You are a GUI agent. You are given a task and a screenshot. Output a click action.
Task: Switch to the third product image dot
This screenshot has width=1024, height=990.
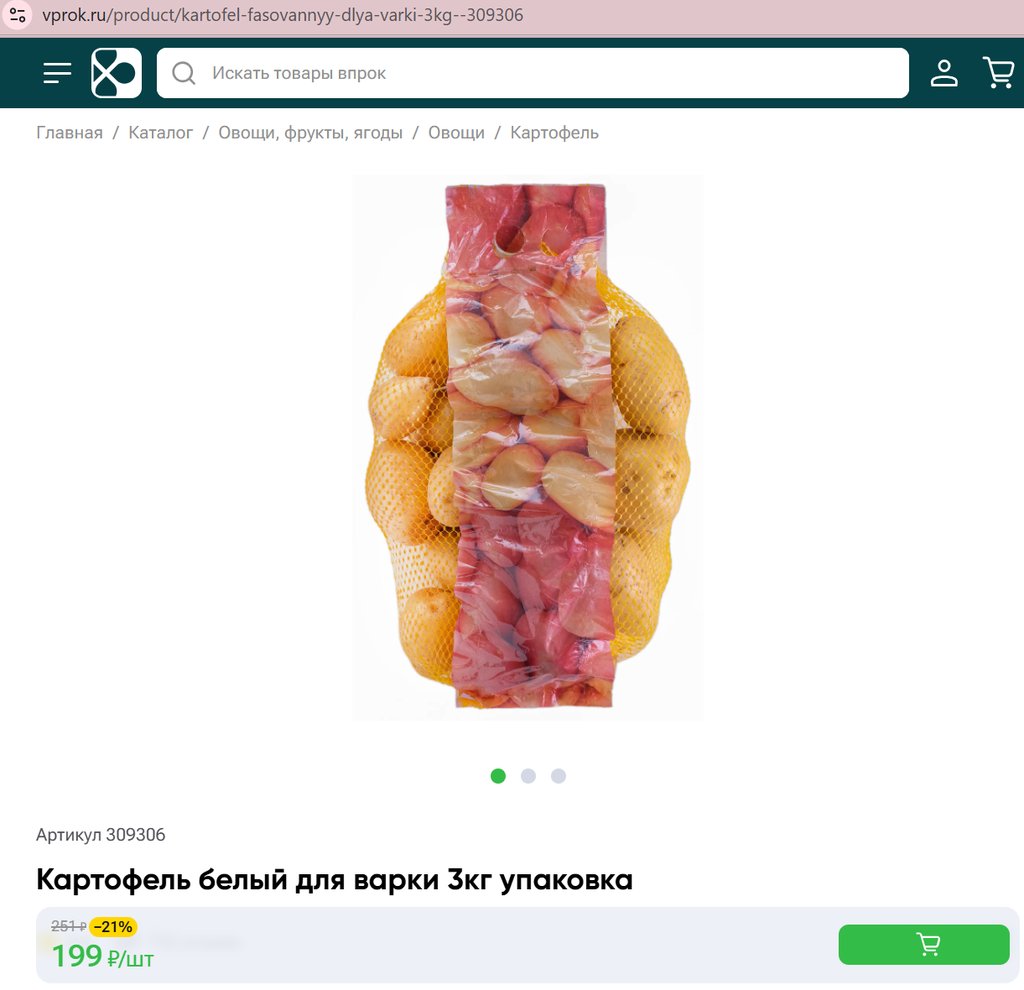[558, 775]
